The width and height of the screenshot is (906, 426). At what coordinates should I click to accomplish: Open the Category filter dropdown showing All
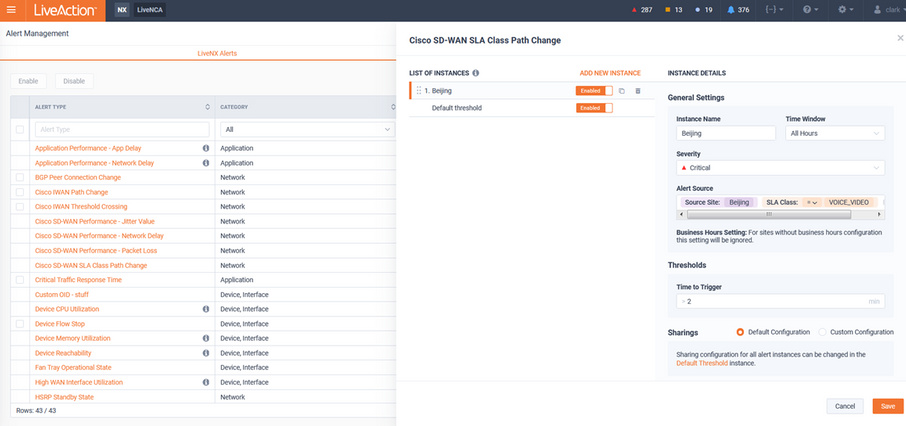tap(307, 129)
